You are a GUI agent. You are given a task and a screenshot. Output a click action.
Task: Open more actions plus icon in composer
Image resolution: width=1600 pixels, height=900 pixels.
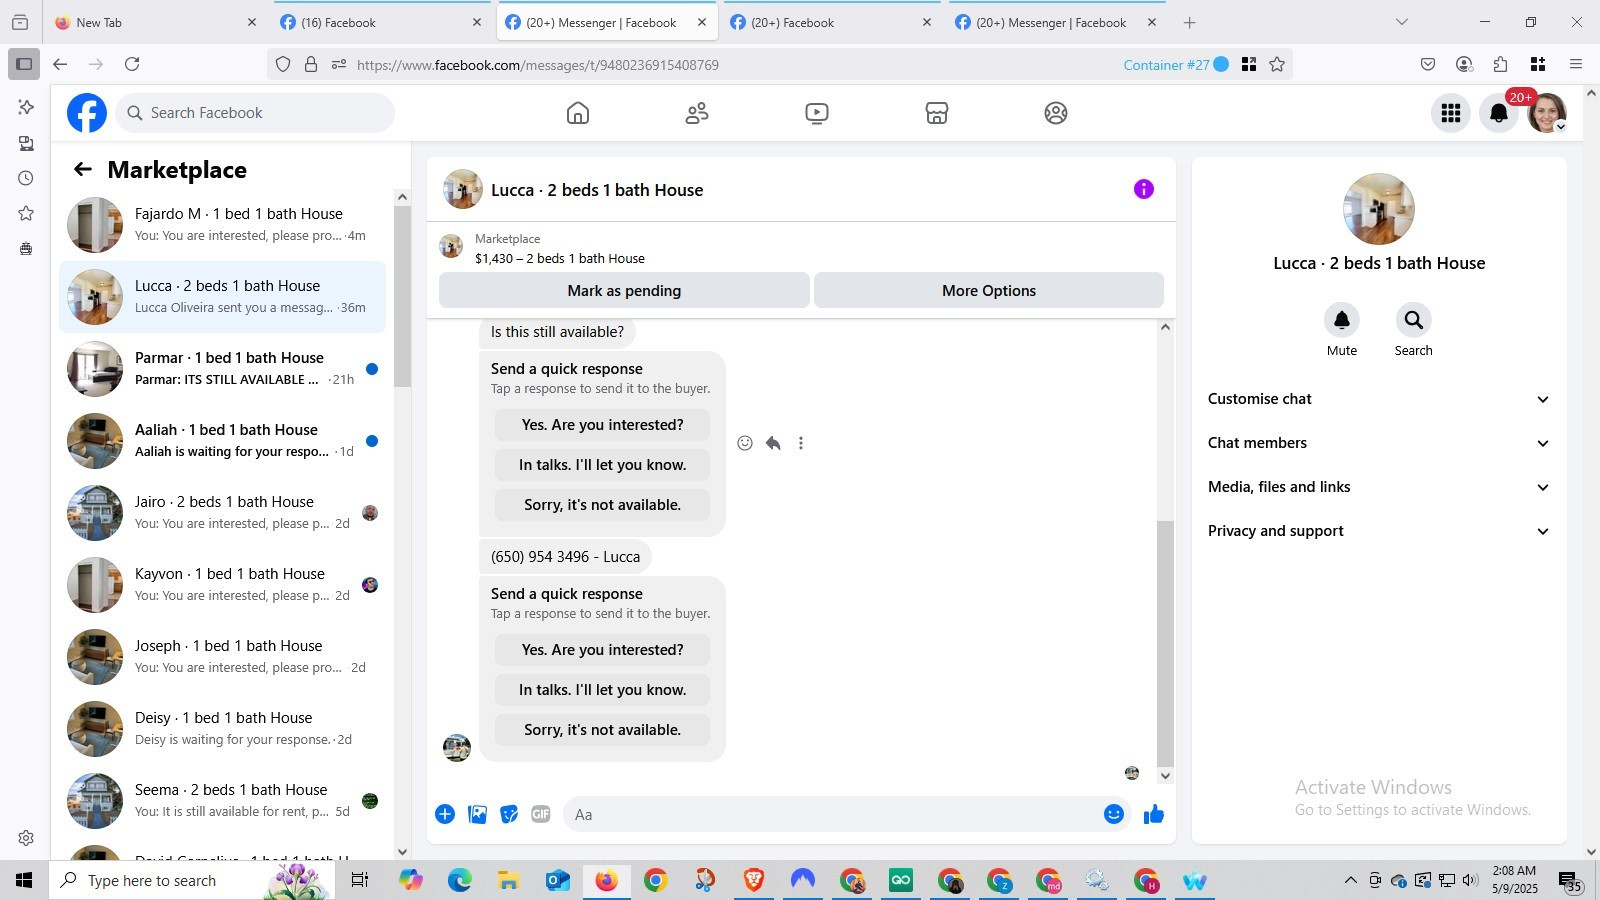[x=445, y=814]
